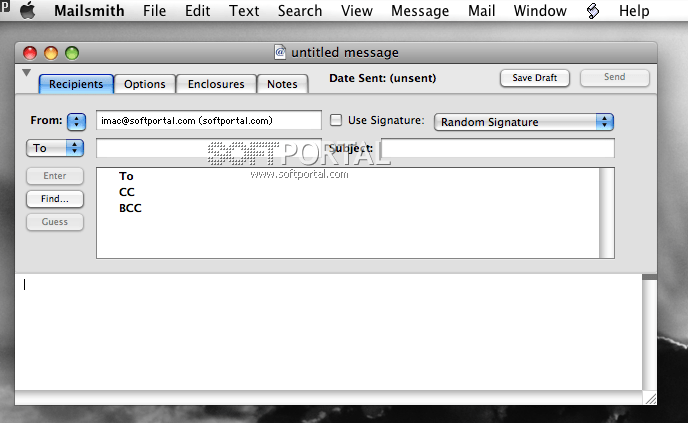The width and height of the screenshot is (688, 423).
Task: Open the Mail menu
Action: point(481,11)
